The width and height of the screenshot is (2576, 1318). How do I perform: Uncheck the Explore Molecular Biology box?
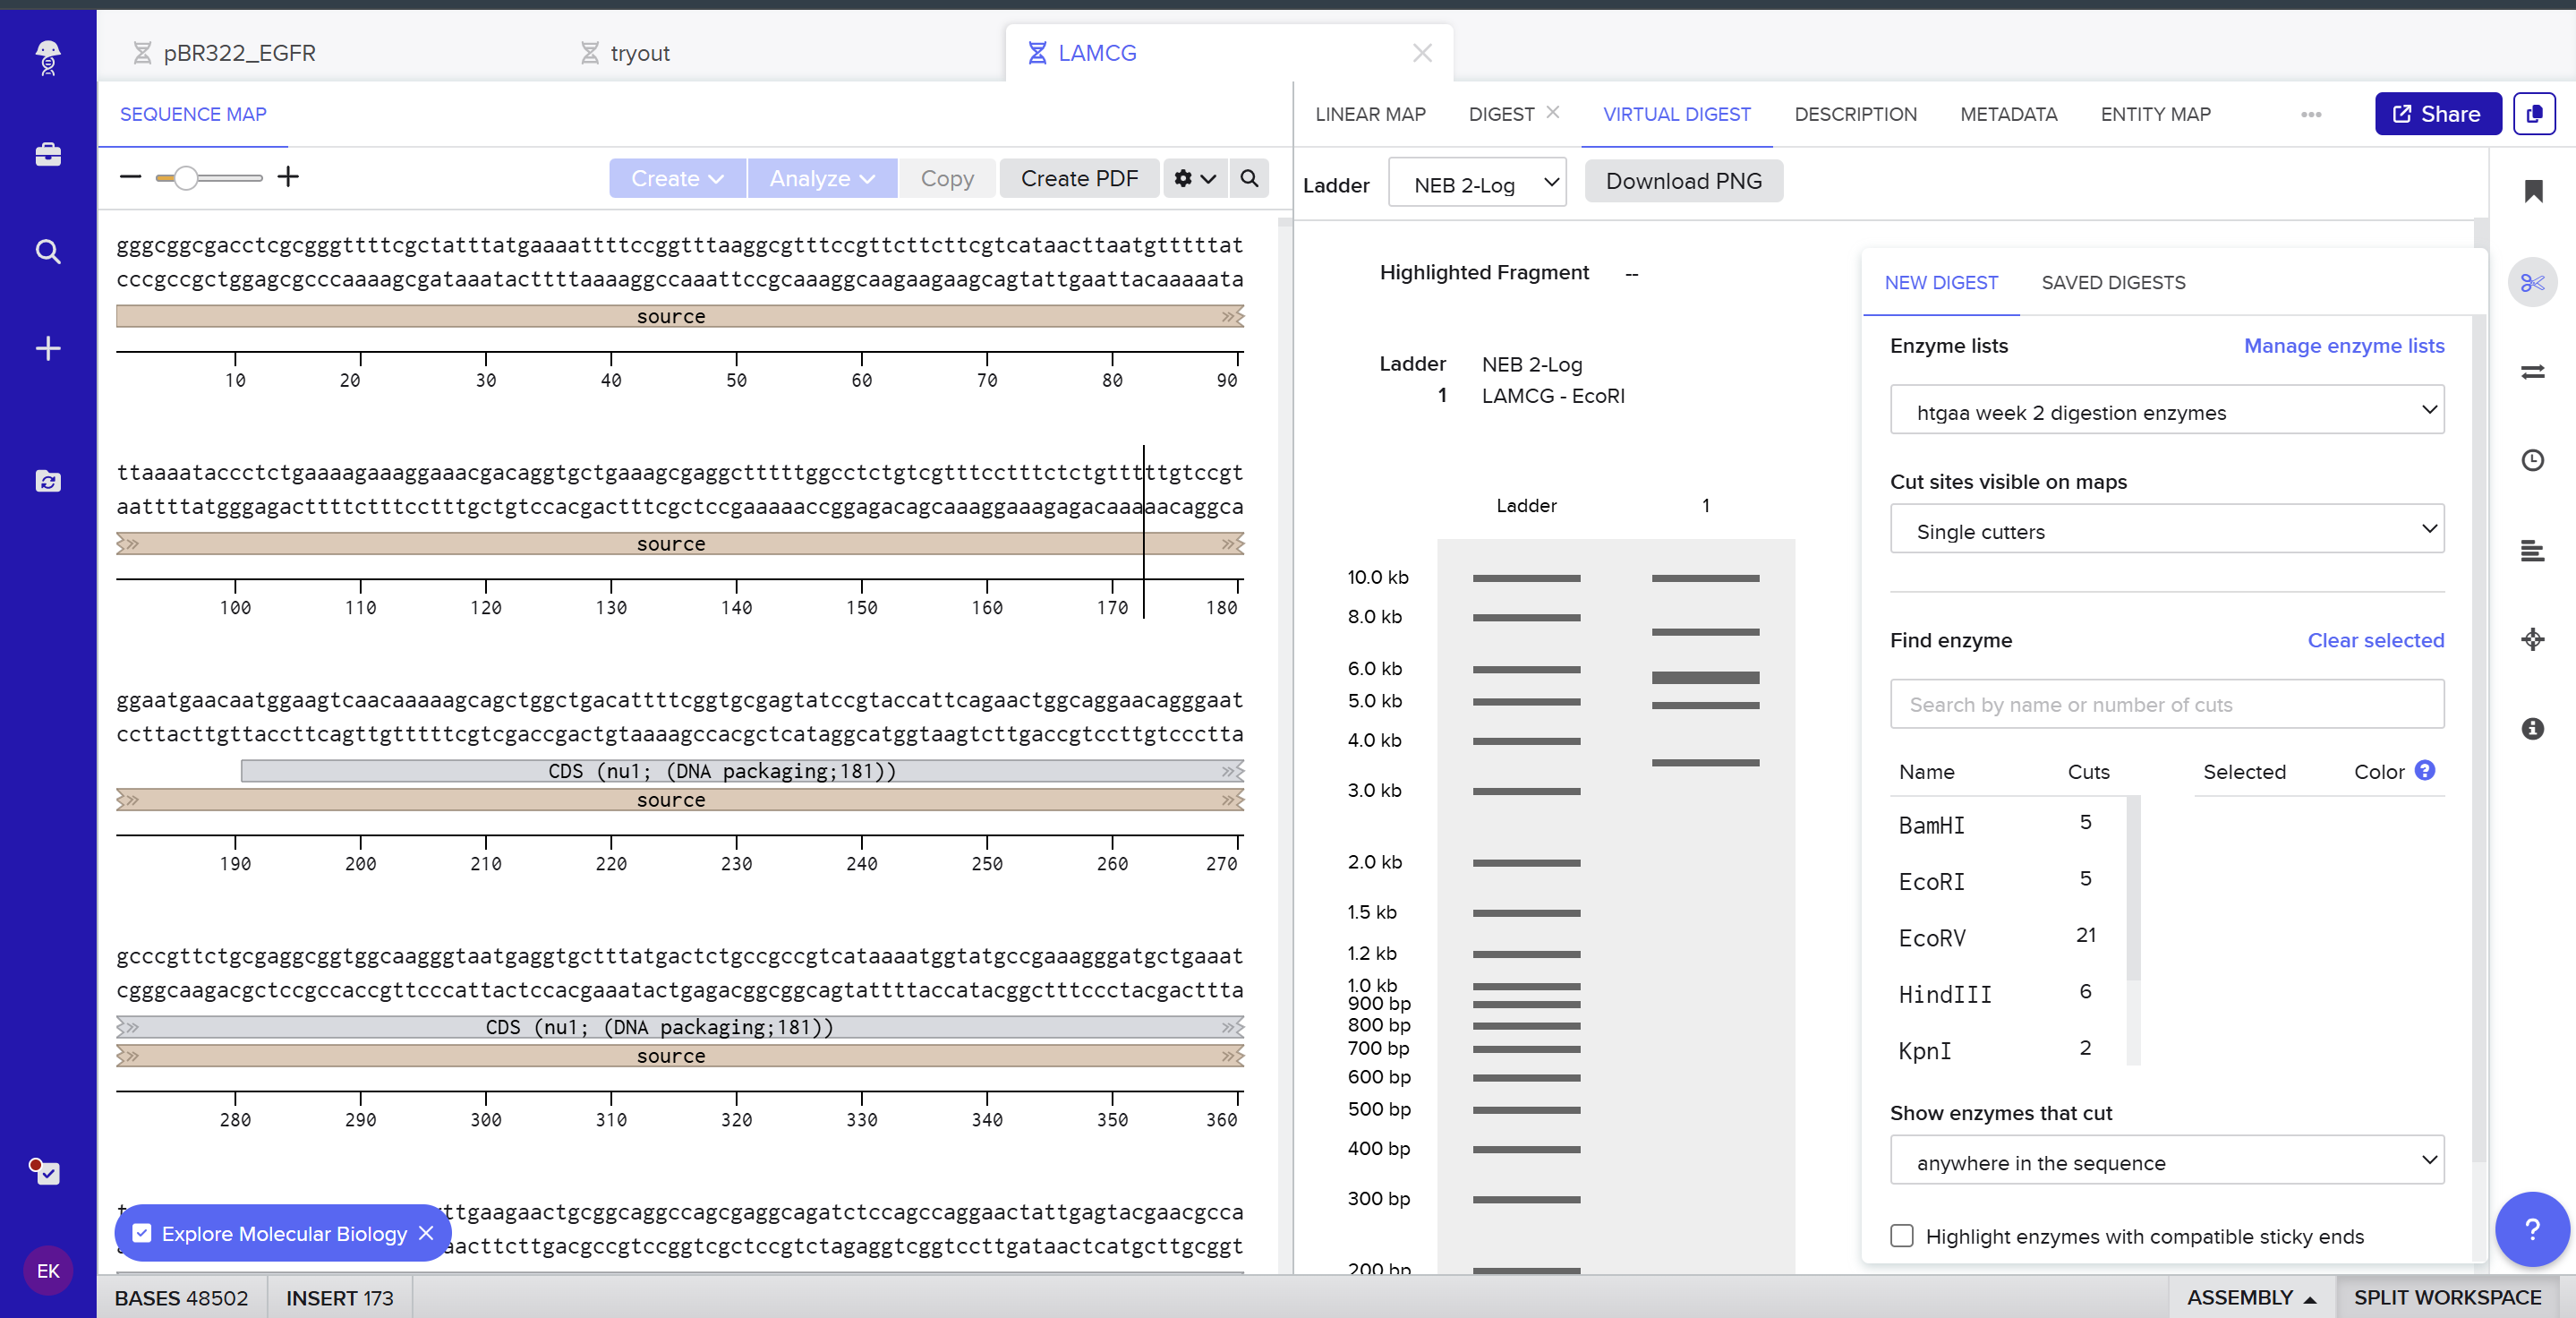pyautogui.click(x=143, y=1233)
